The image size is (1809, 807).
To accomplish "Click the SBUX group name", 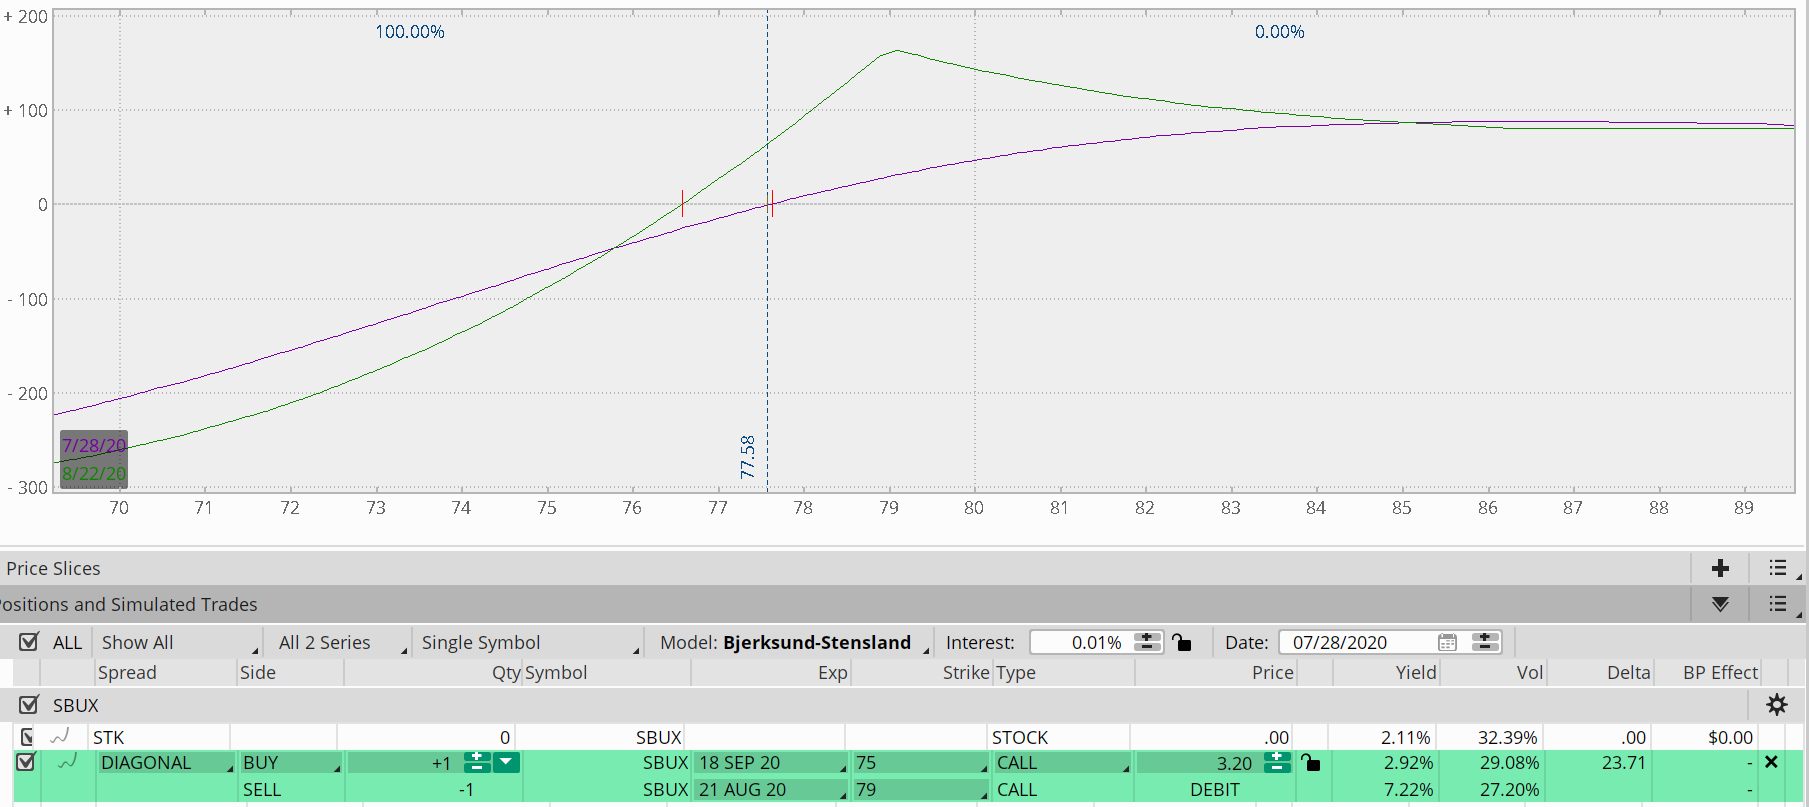I will (x=76, y=705).
